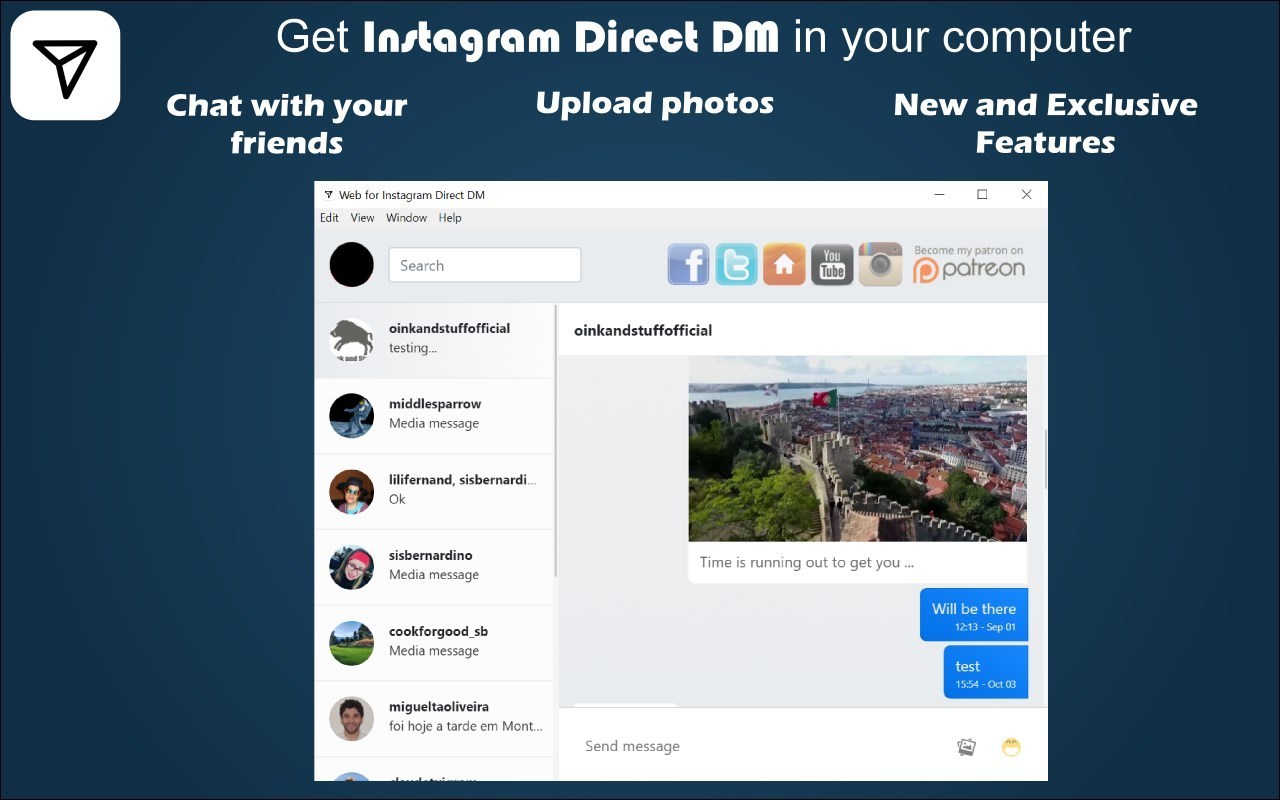Image resolution: width=1280 pixels, height=800 pixels.
Task: Click the 'Will be there' message bubble
Action: click(974, 615)
